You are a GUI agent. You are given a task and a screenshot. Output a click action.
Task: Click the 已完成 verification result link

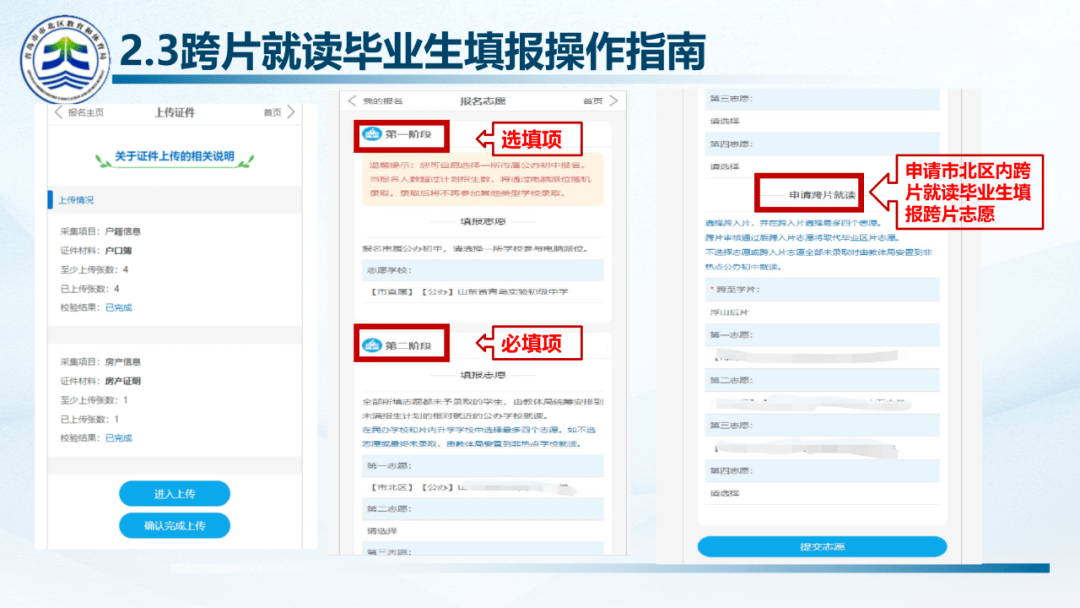tap(120, 308)
